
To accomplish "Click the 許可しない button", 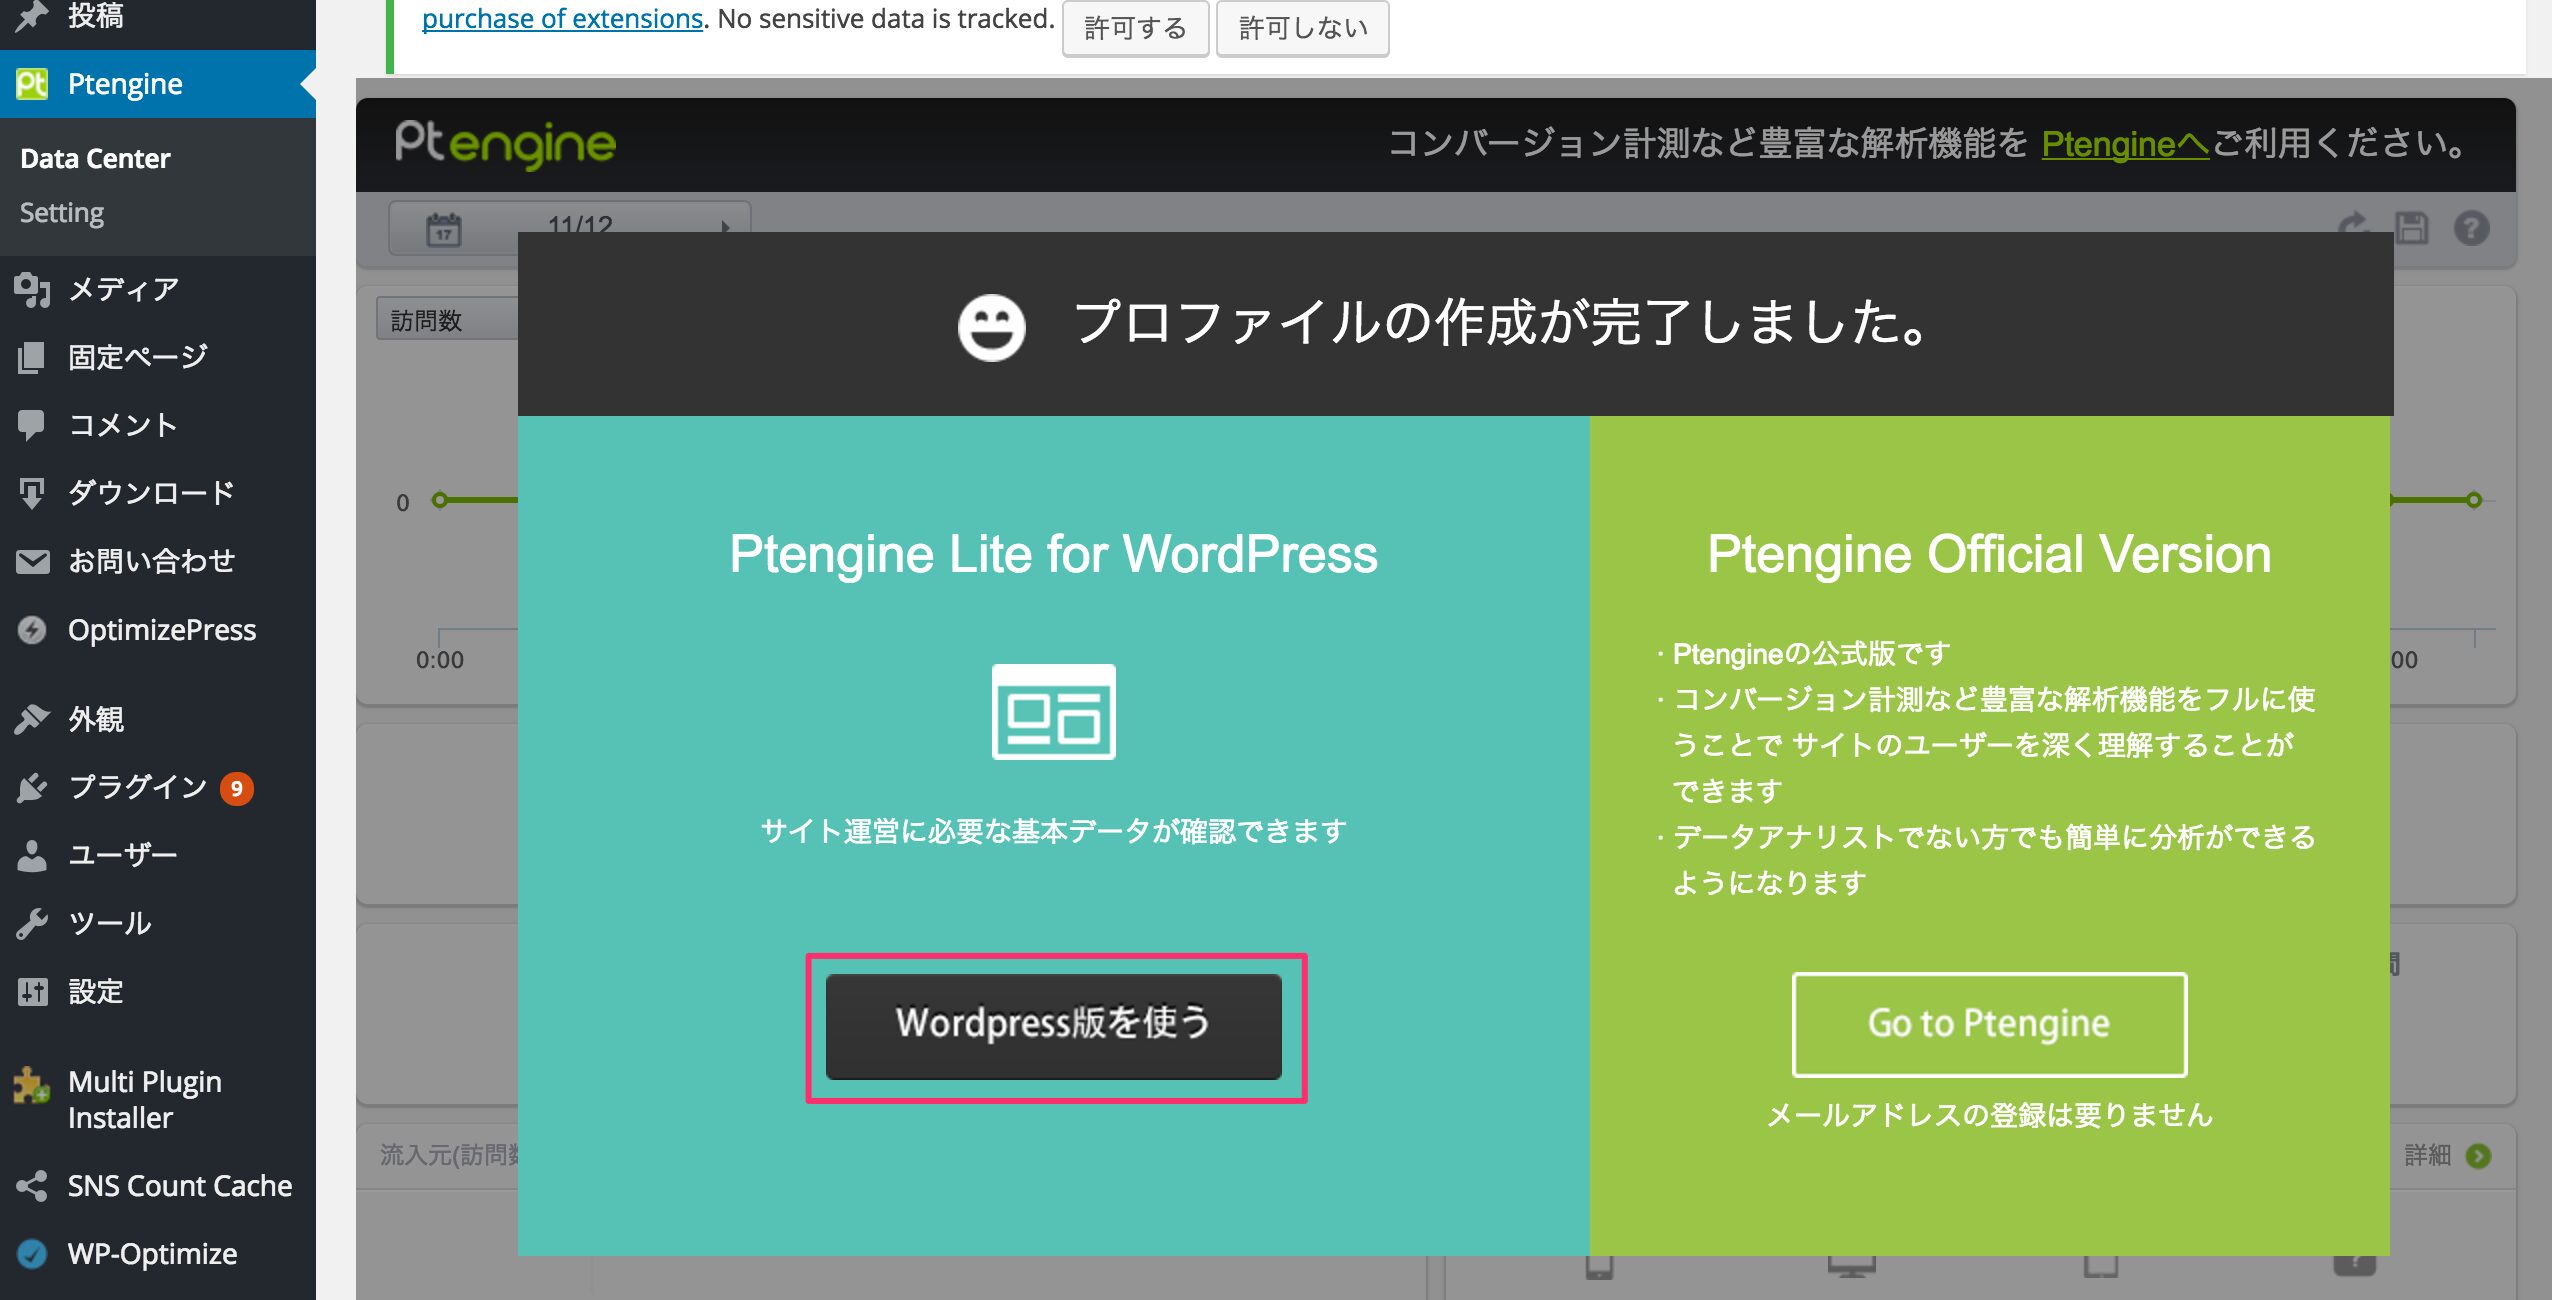I will point(1302,28).
